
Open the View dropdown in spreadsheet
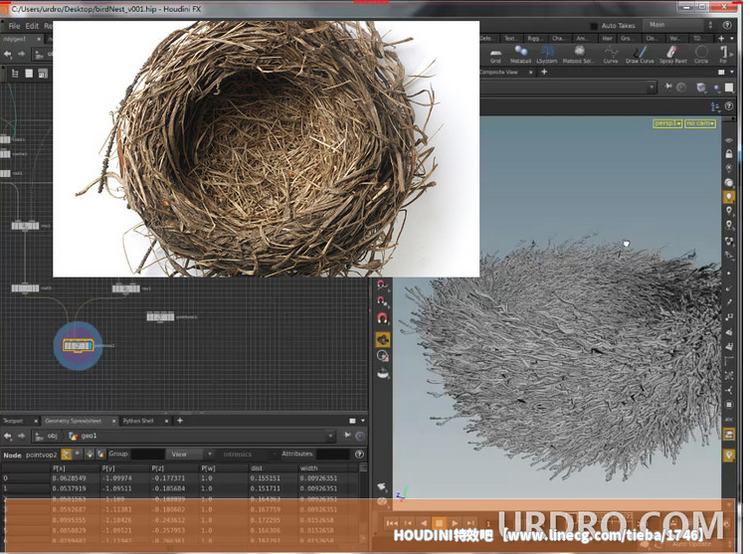(189, 454)
